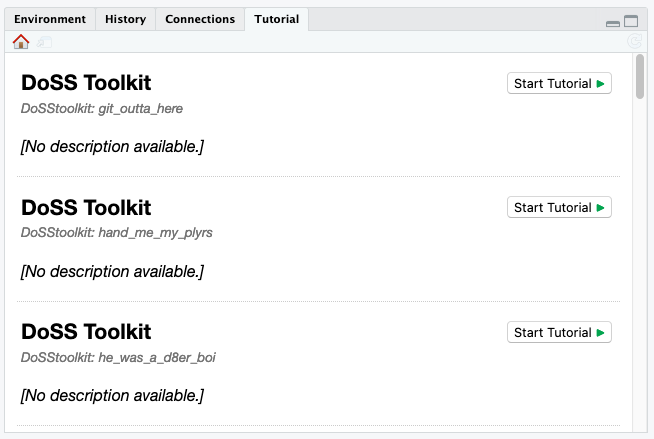This screenshot has width=654, height=439.
Task: Click the refresh icon in tutorial toolbar
Action: pos(634,41)
